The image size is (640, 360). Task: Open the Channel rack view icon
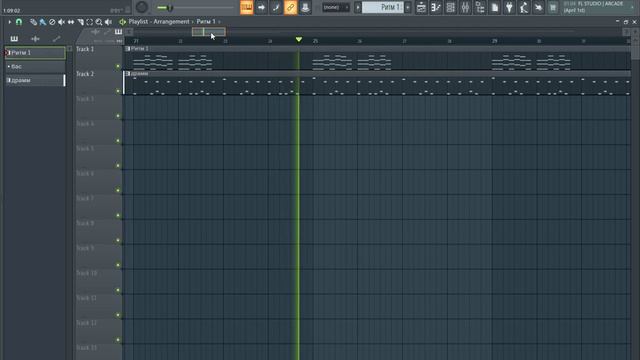click(451, 7)
